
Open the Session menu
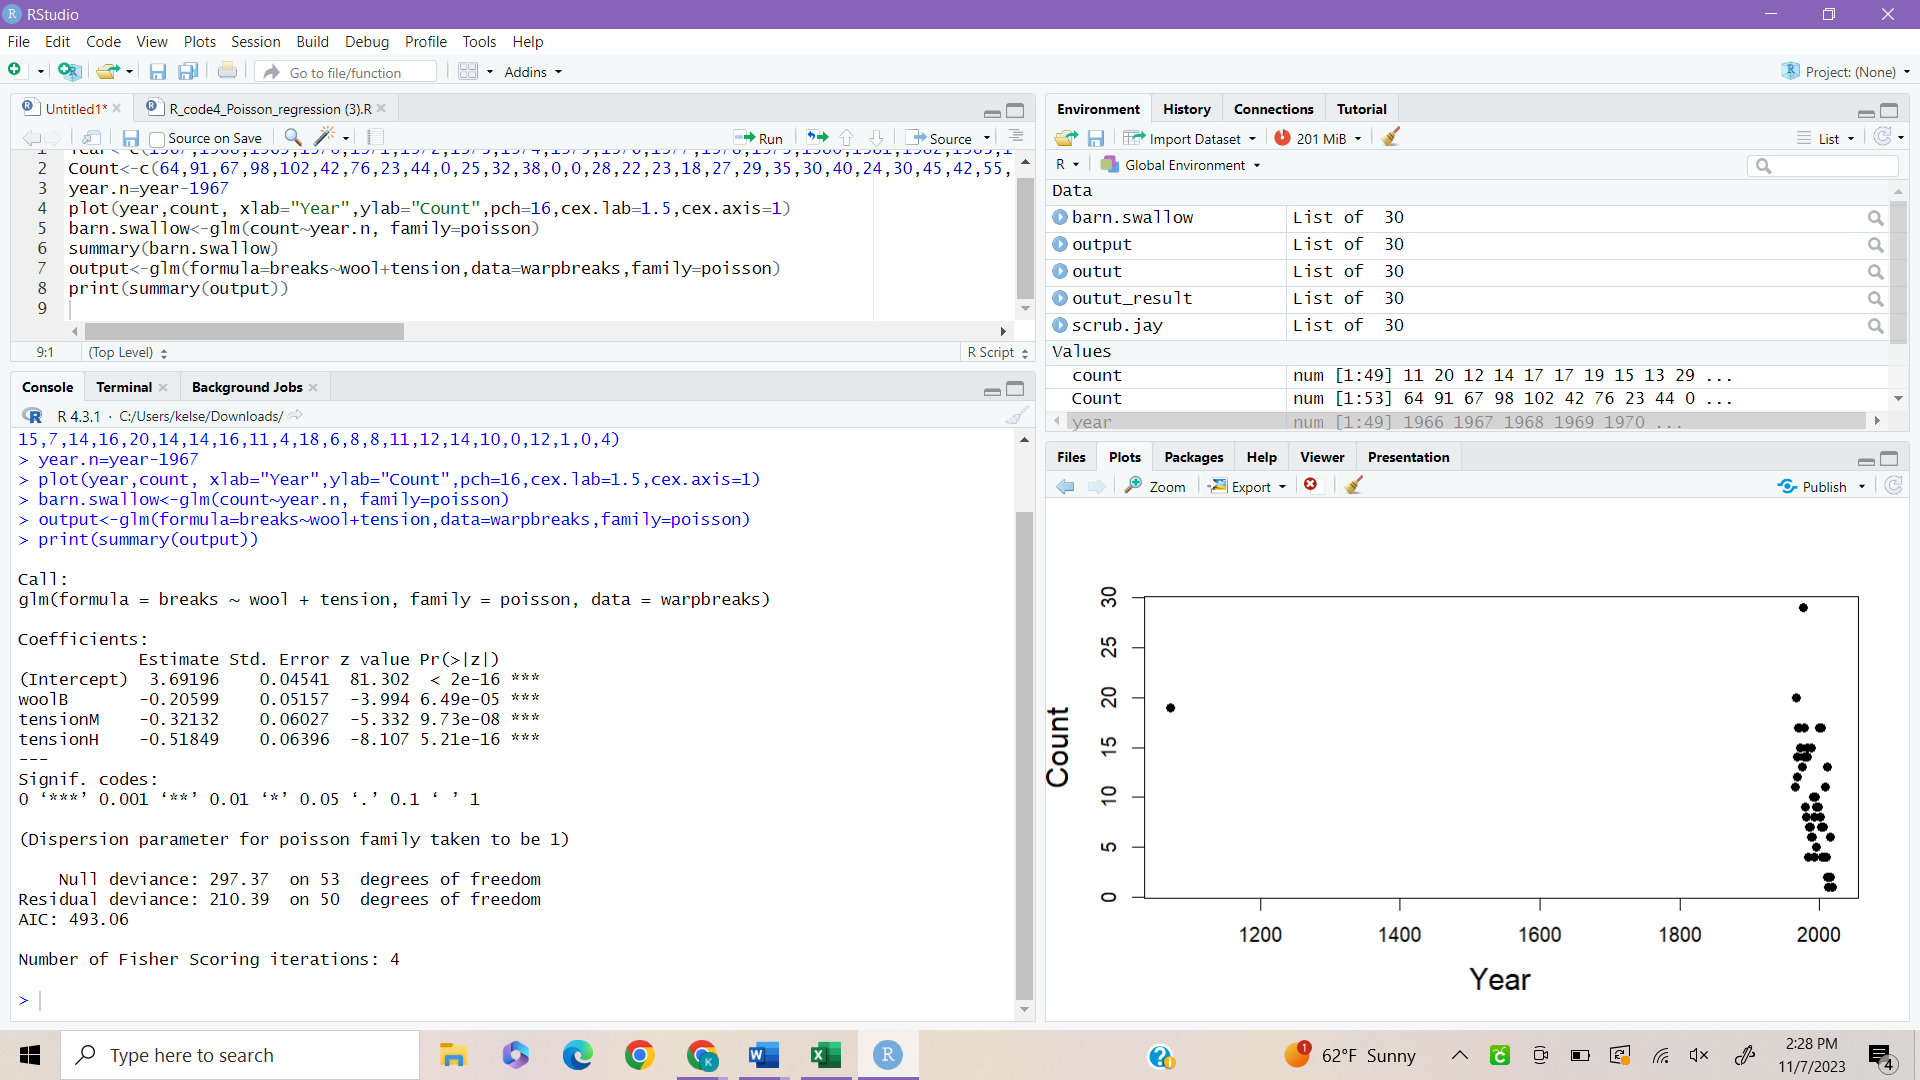click(x=255, y=42)
